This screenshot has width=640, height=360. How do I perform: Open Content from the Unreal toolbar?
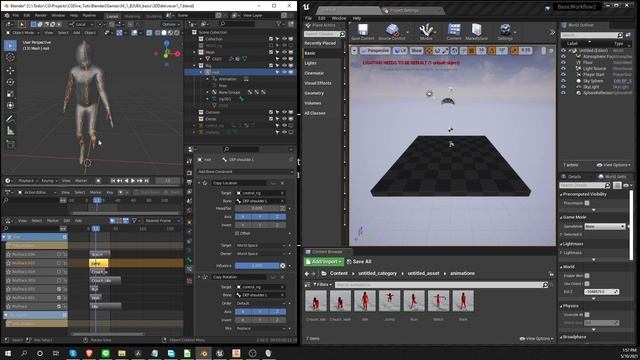(x=453, y=32)
